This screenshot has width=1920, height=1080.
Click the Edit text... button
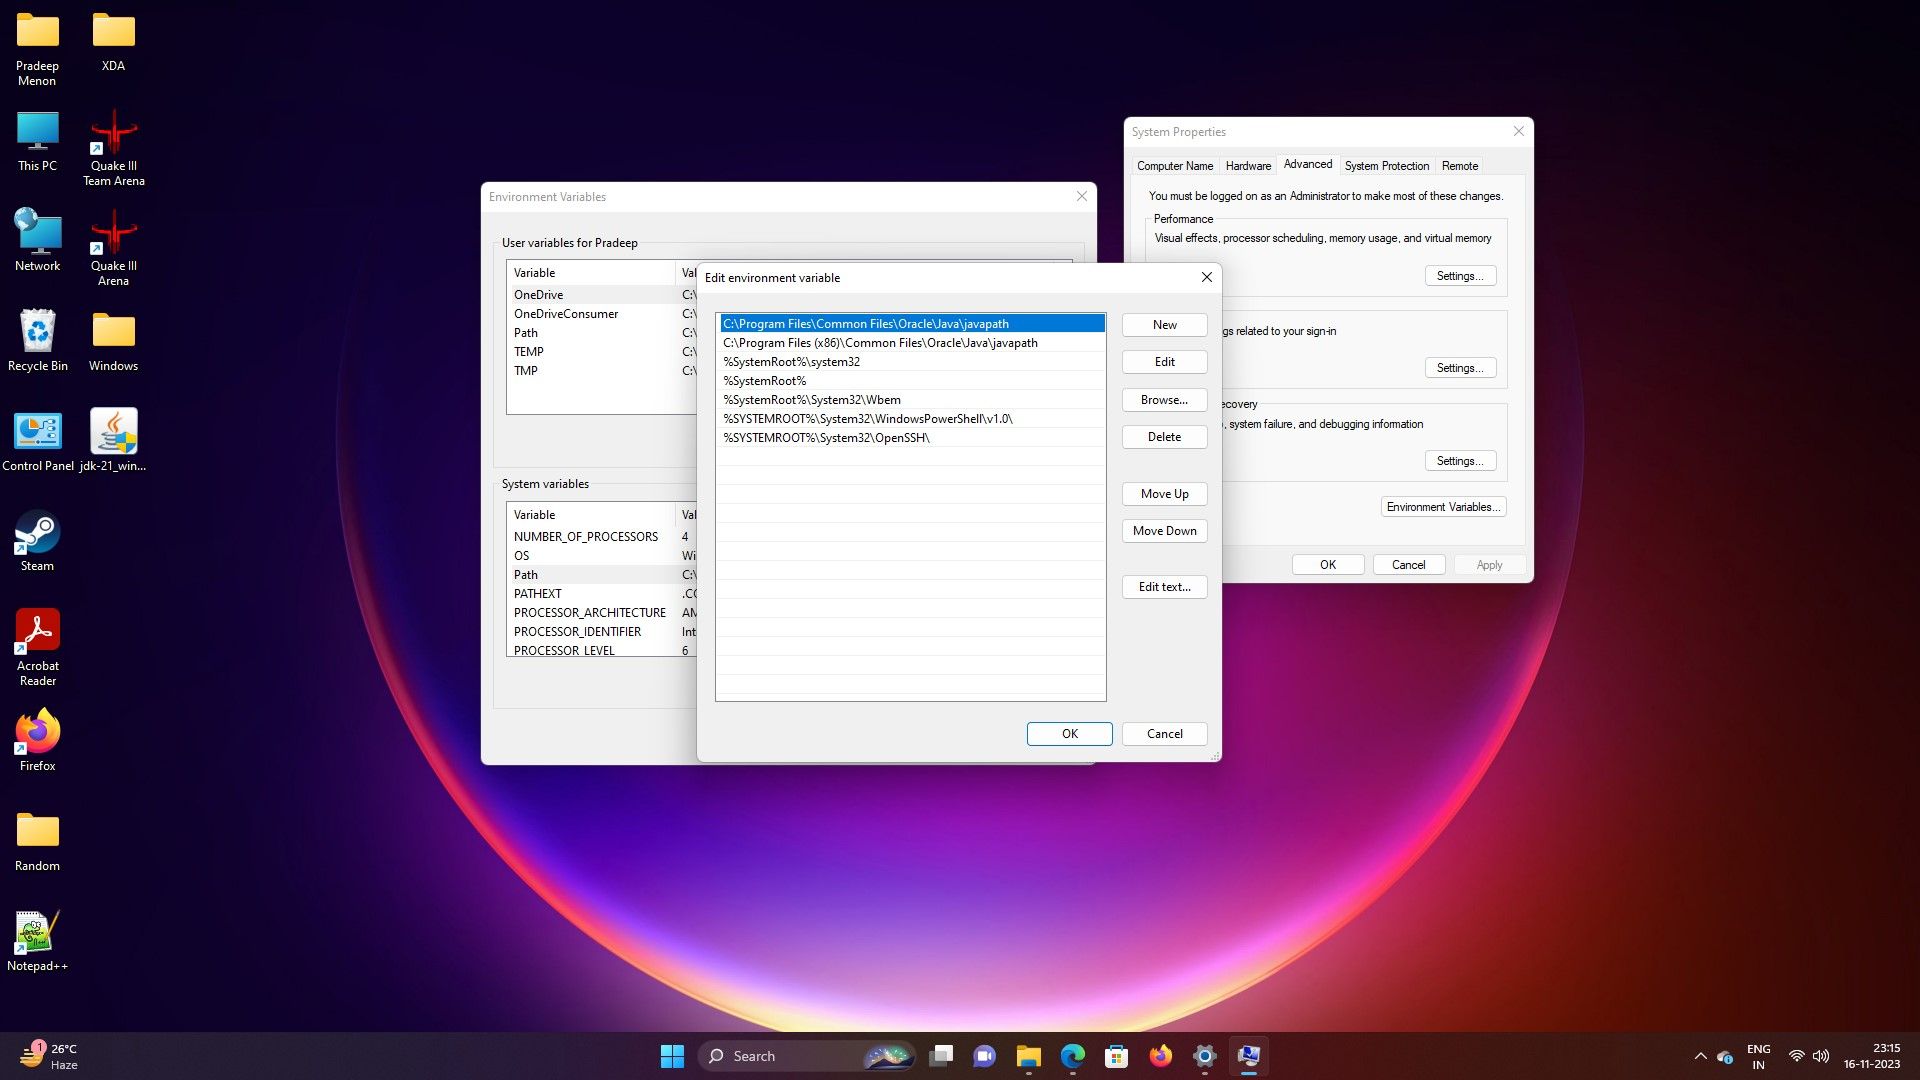point(1164,587)
